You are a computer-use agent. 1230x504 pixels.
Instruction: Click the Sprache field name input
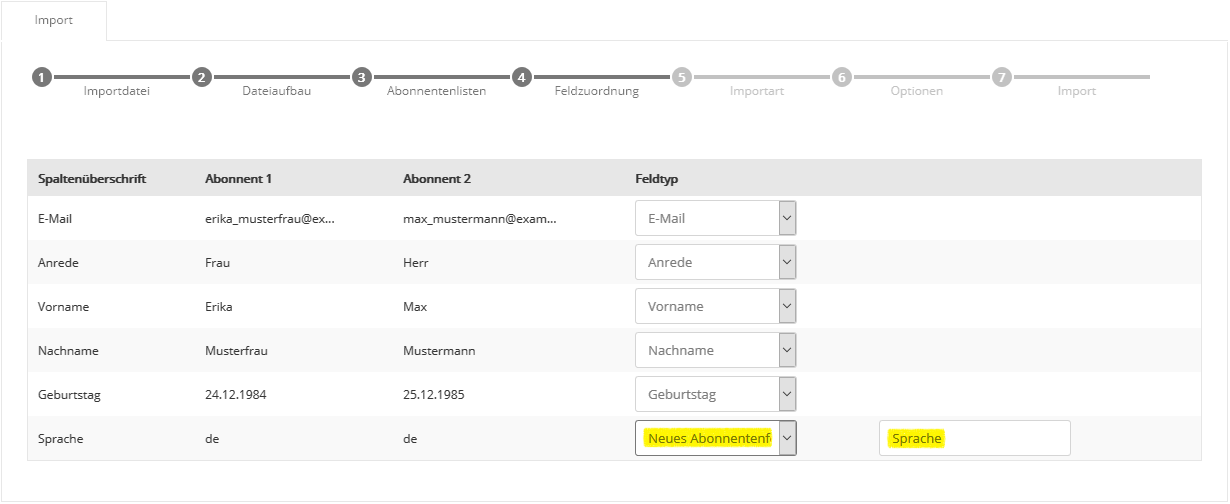pos(974,438)
